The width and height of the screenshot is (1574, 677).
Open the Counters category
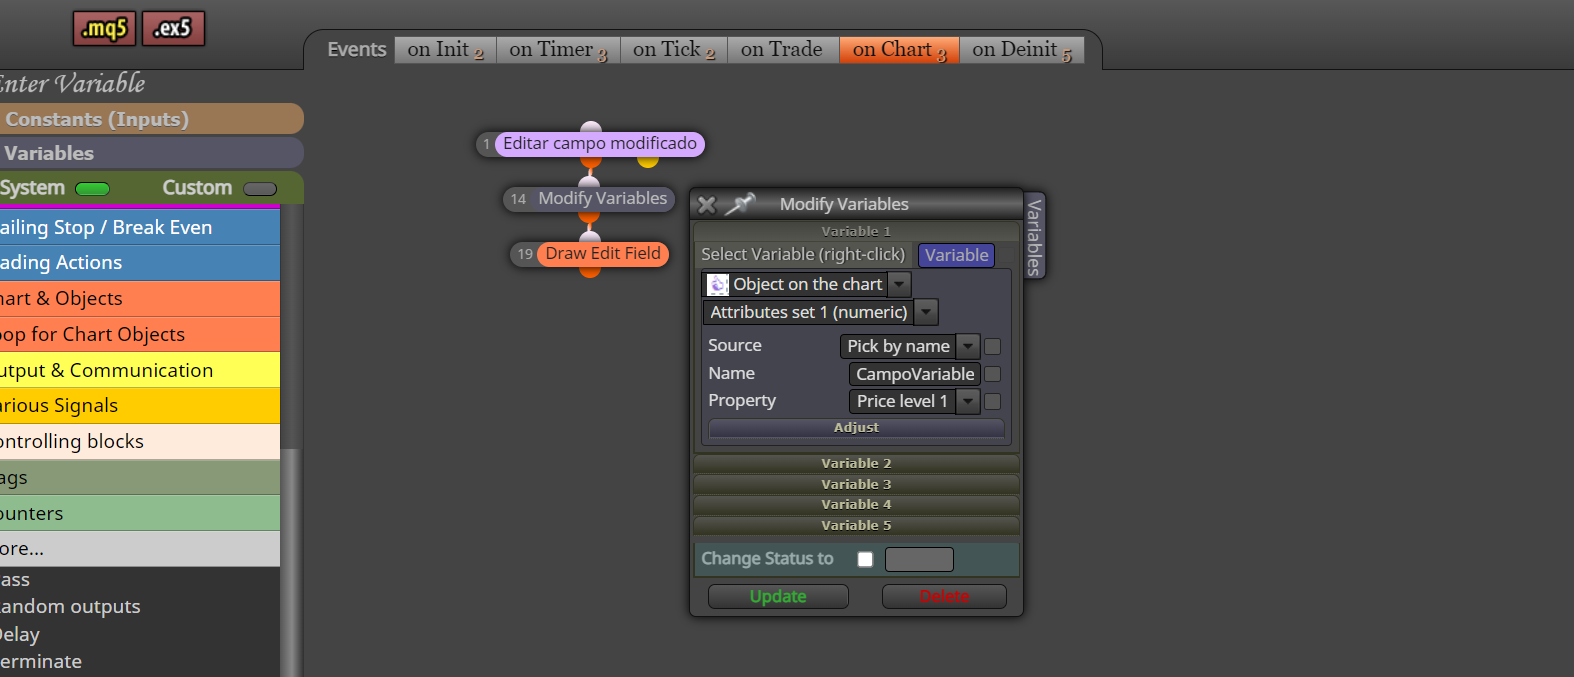[140, 513]
